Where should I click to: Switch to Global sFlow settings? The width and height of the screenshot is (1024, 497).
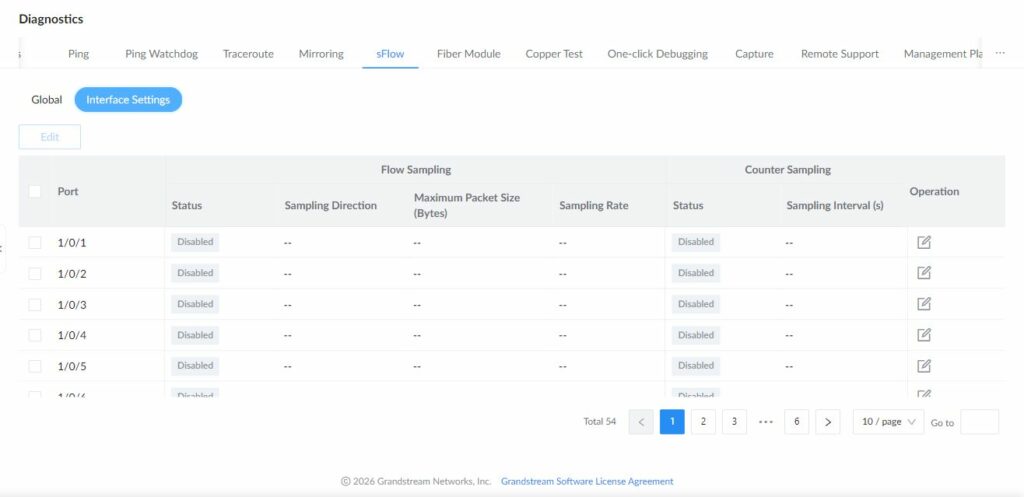47,100
